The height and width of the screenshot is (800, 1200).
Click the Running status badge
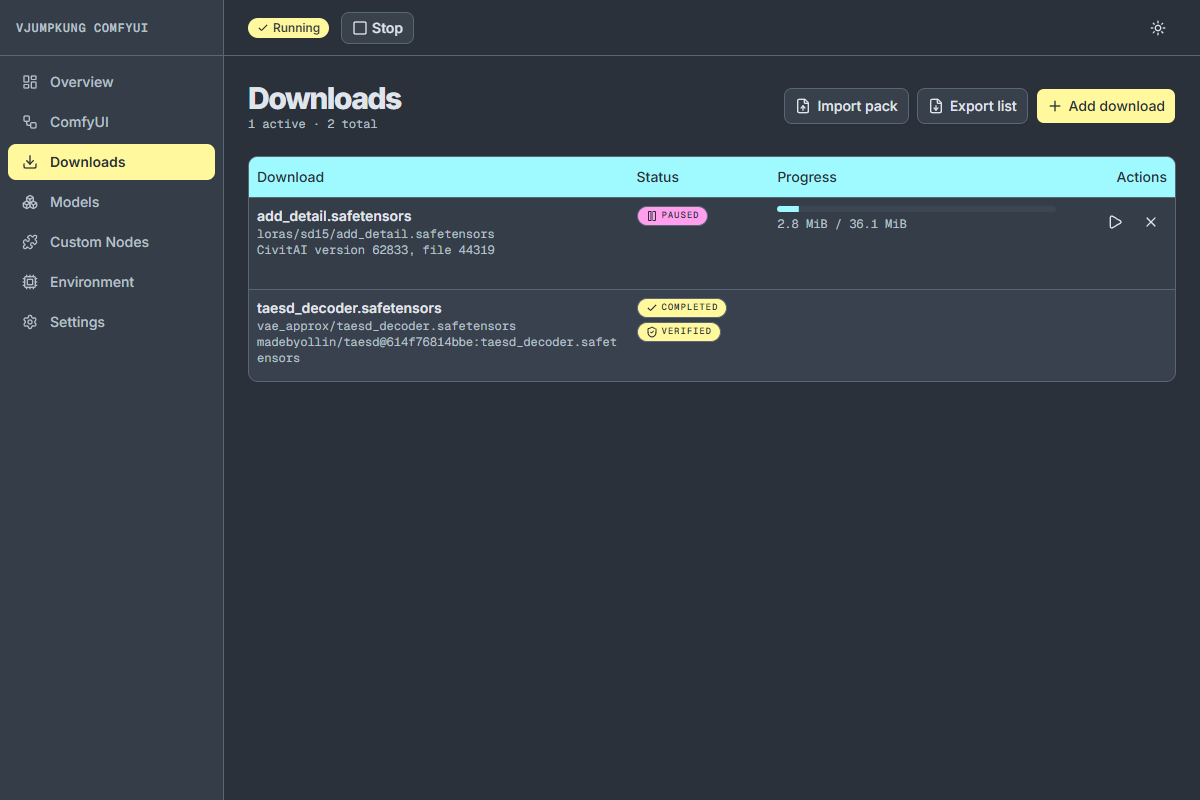[x=288, y=28]
